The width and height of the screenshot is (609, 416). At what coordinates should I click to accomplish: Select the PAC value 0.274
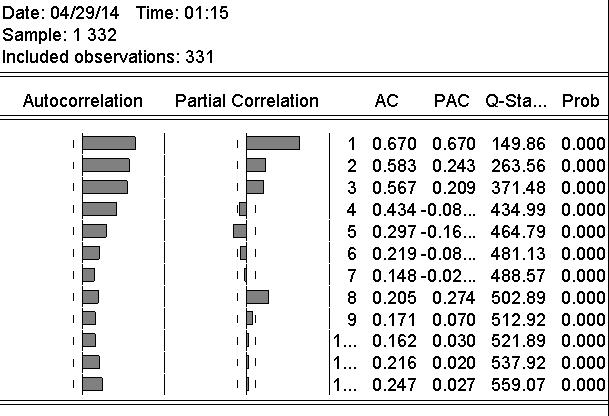point(453,297)
